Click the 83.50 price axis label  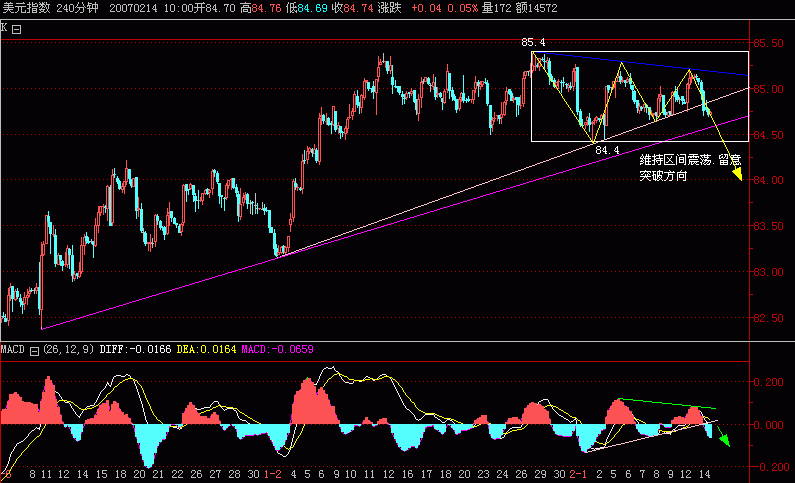click(768, 226)
